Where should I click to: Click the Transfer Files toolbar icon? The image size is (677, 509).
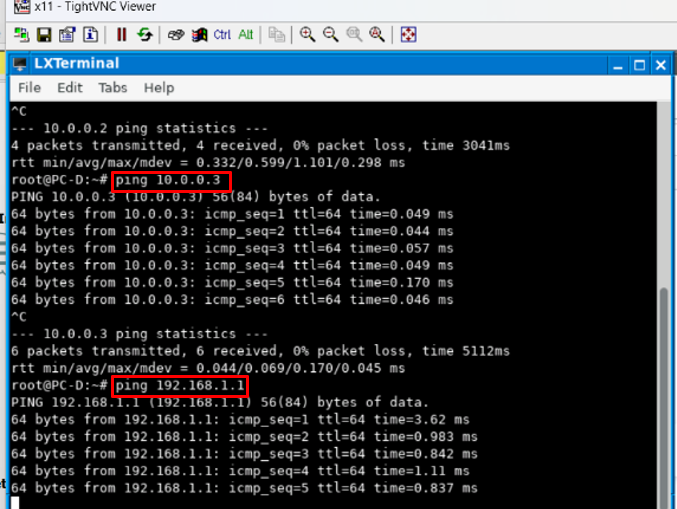tap(277, 35)
